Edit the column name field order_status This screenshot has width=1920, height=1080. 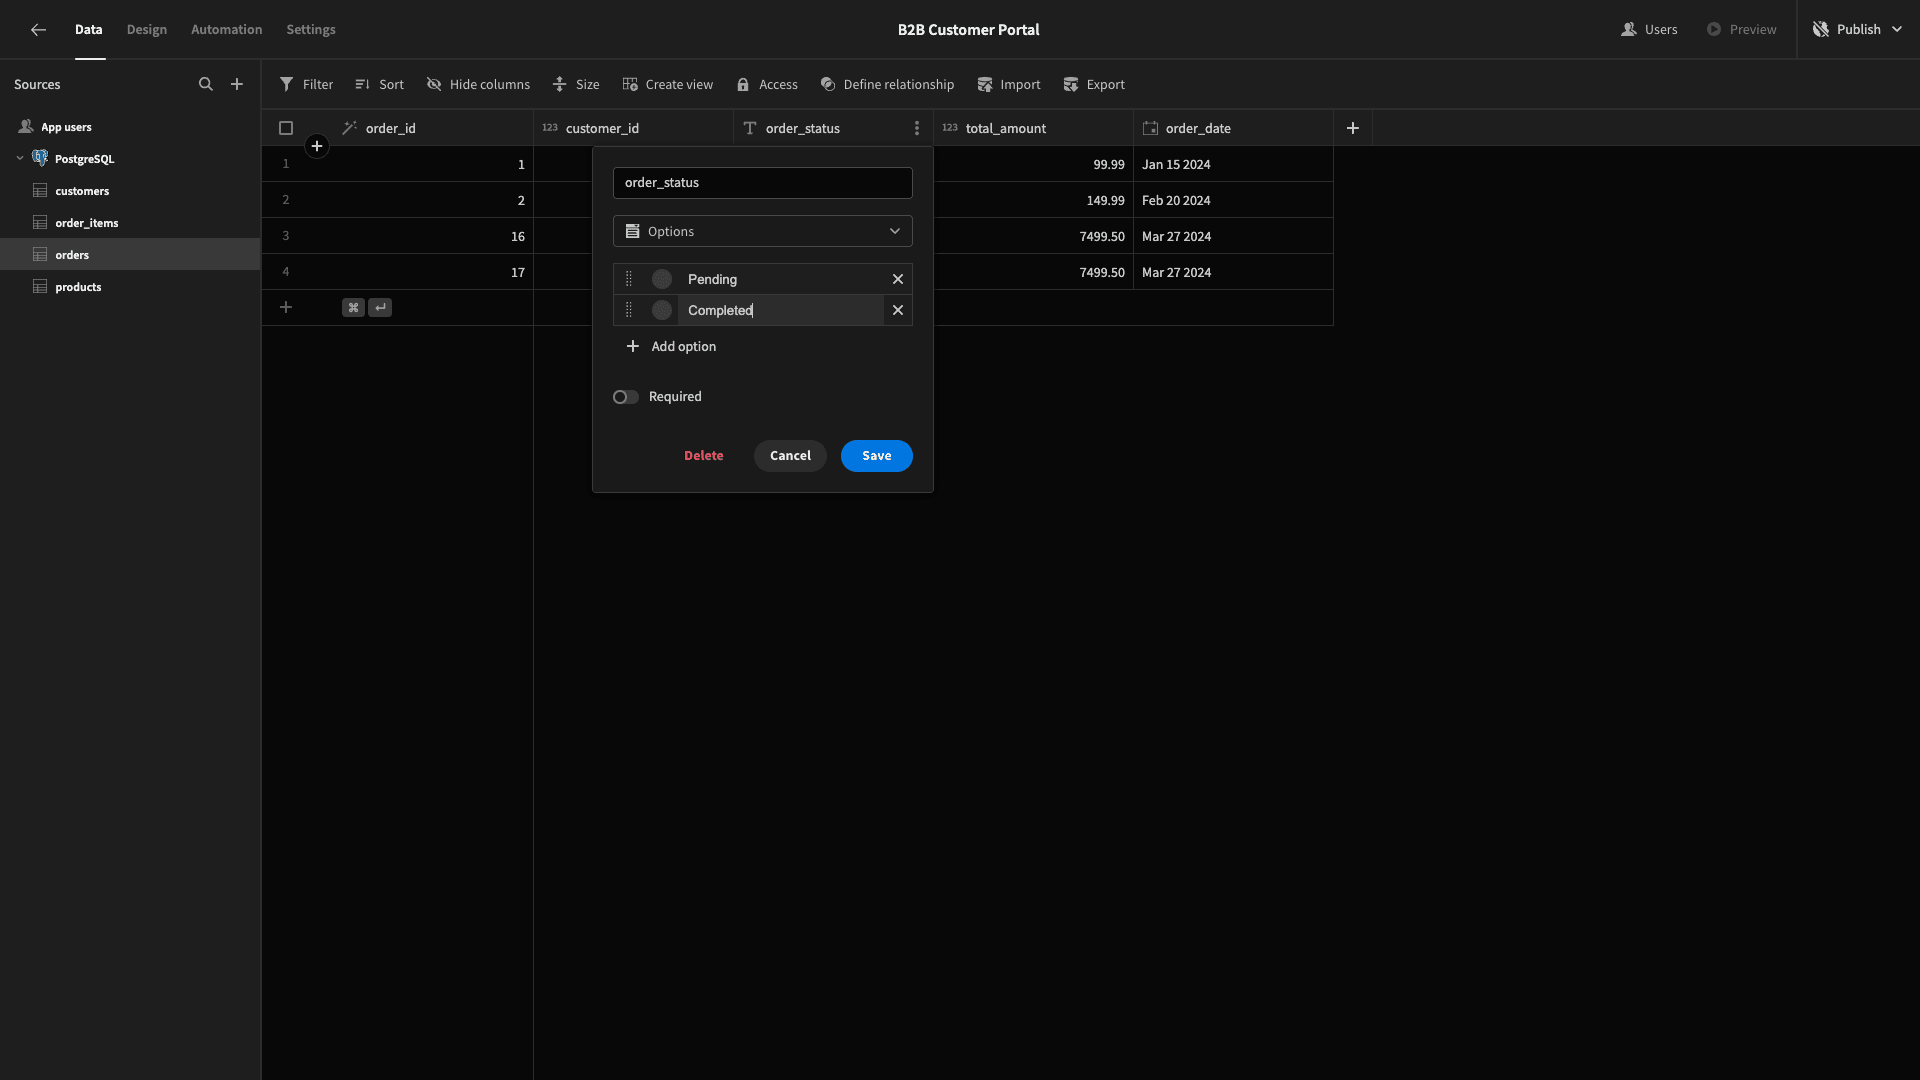763,183
